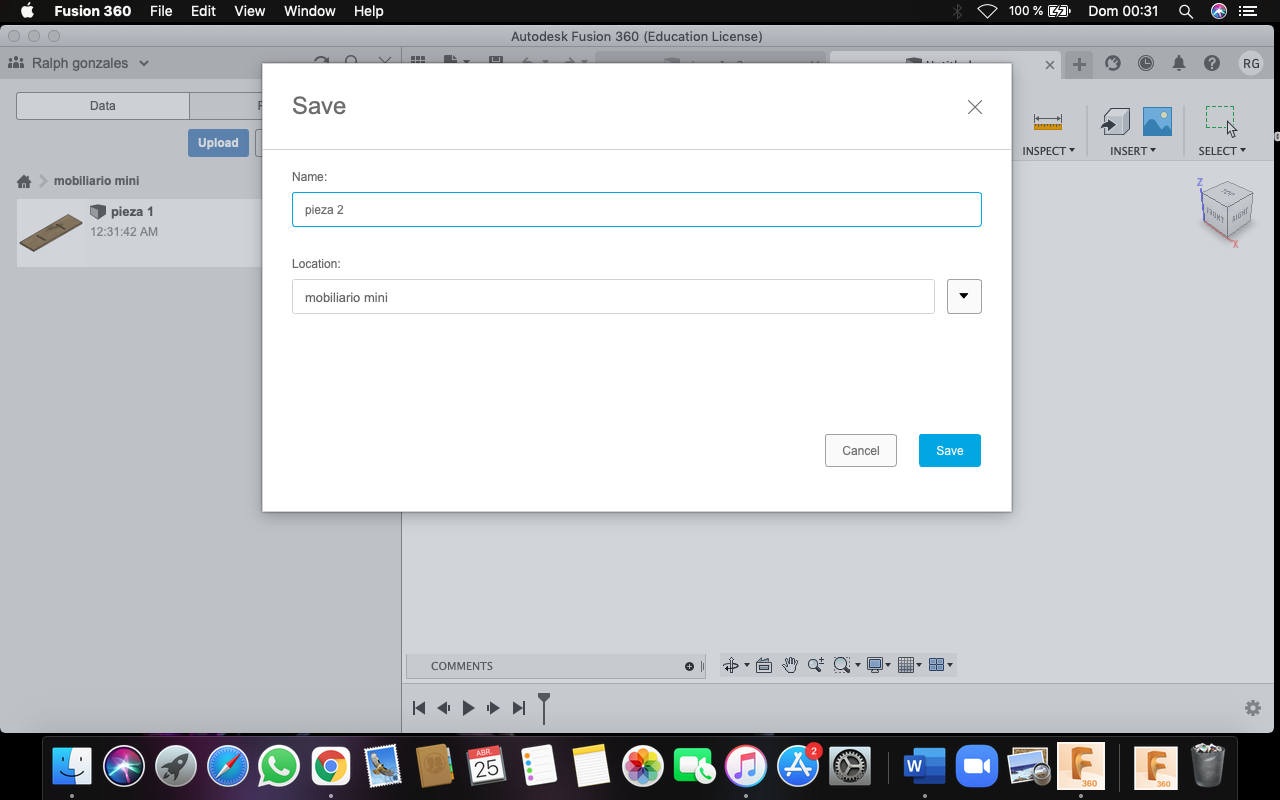Open the View menu
Viewport: 1280px width, 800px height.
pos(250,11)
